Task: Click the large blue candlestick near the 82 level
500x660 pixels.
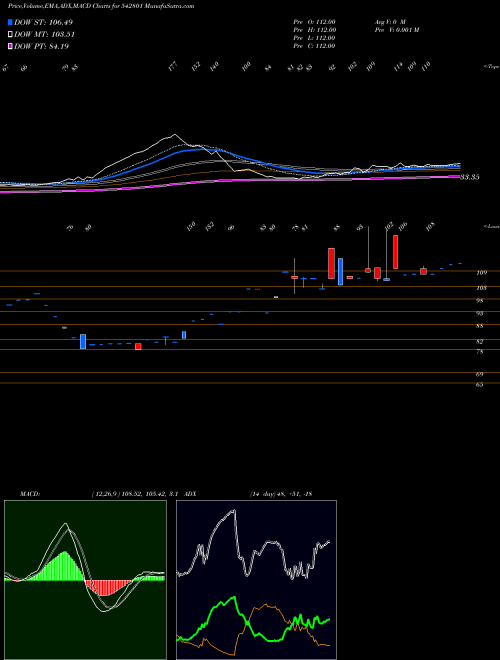Action: coord(83,341)
